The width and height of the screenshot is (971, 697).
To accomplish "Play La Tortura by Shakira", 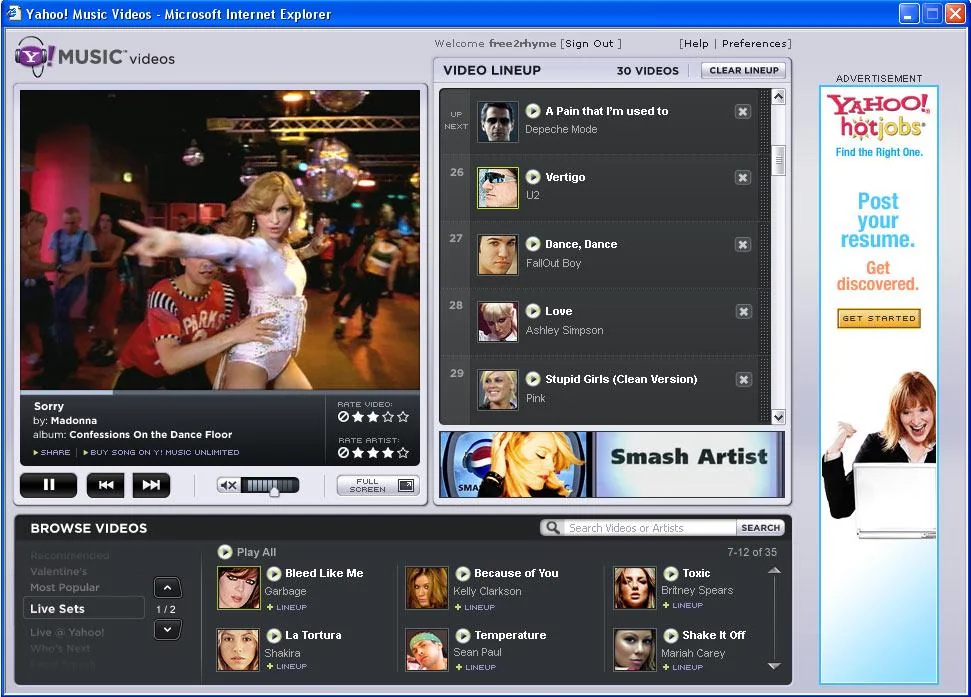I will 274,635.
